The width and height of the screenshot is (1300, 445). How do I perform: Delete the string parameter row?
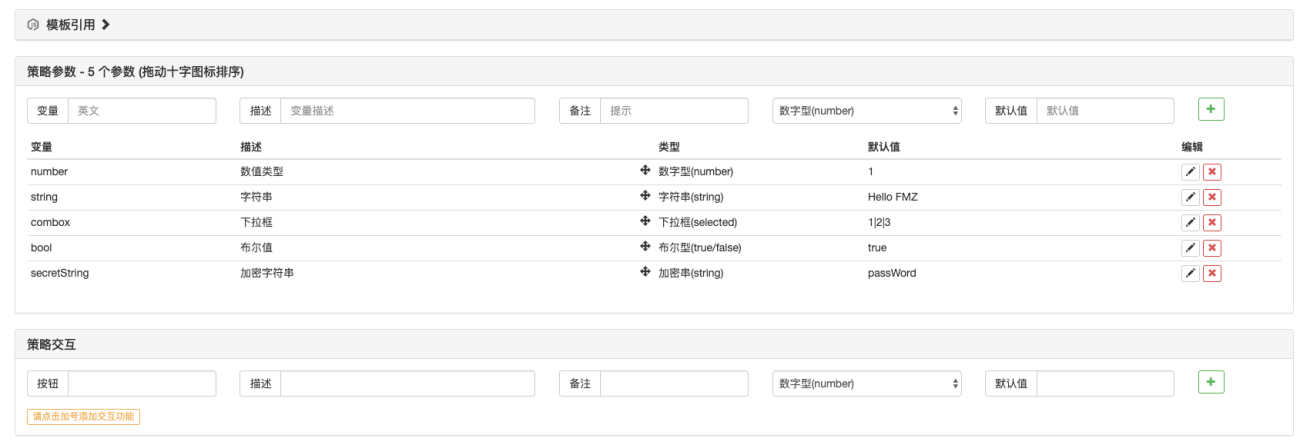1212,197
